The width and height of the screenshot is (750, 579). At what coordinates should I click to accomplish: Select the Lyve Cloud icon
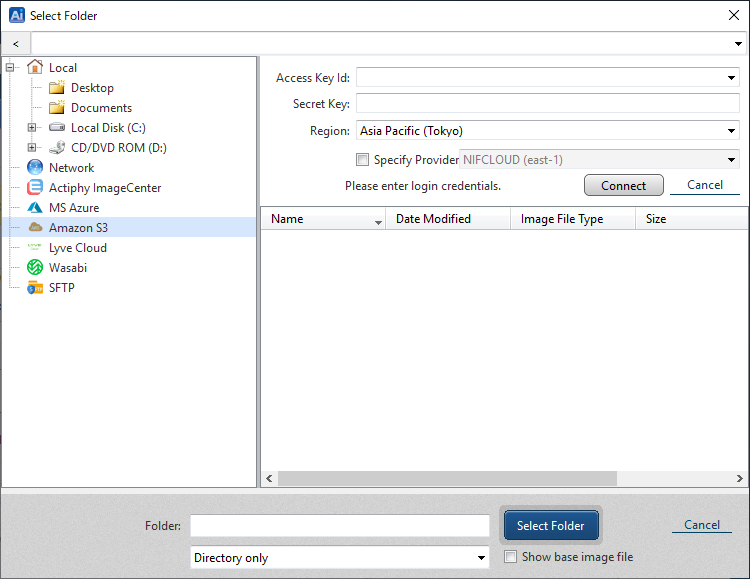(x=36, y=248)
